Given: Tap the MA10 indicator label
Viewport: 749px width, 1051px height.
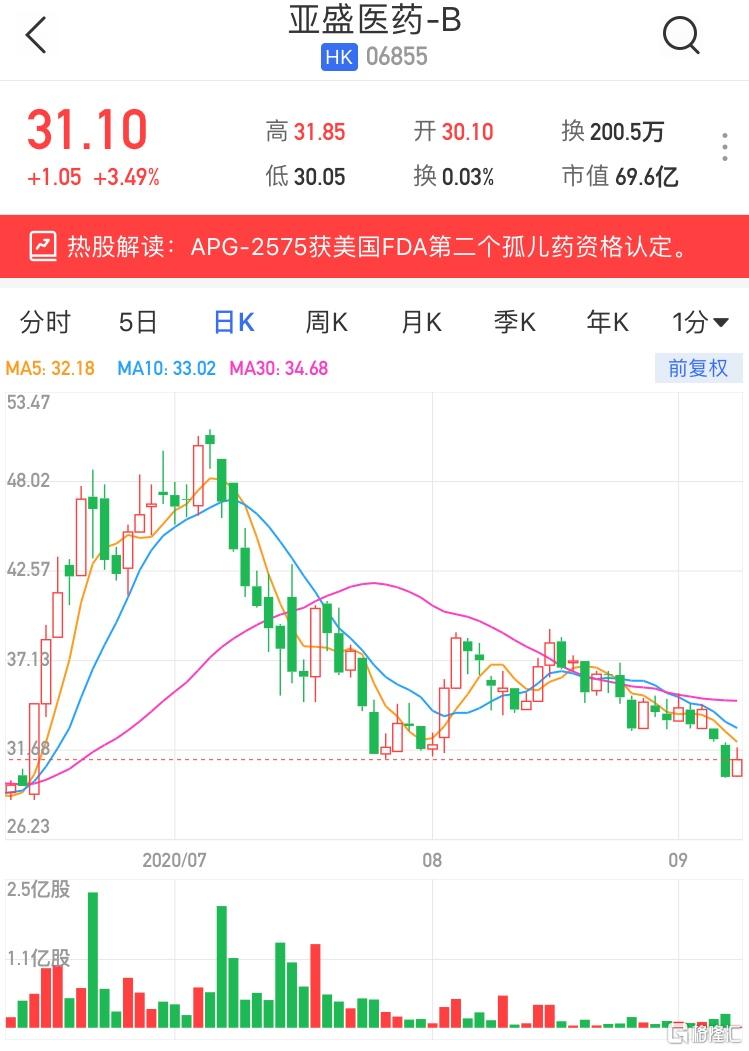Looking at the screenshot, I should pos(166,368).
